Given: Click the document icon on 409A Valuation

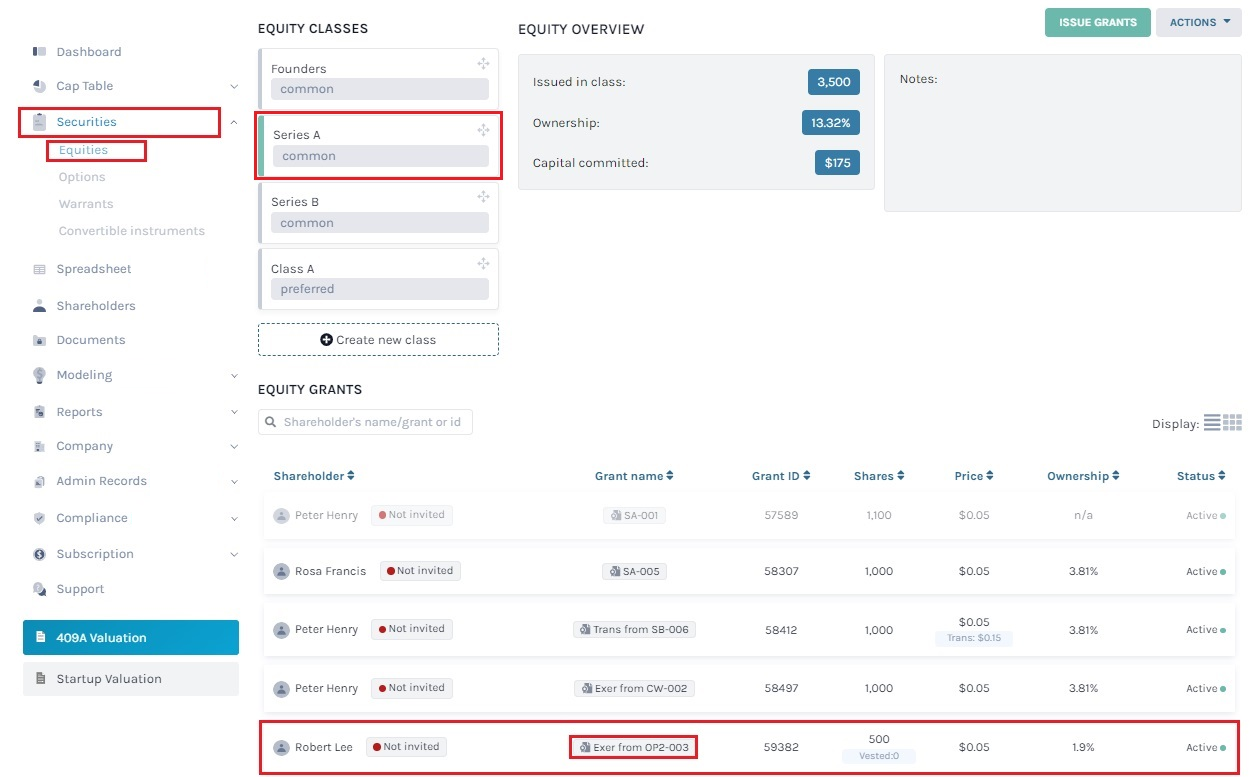Looking at the screenshot, I should 40,637.
